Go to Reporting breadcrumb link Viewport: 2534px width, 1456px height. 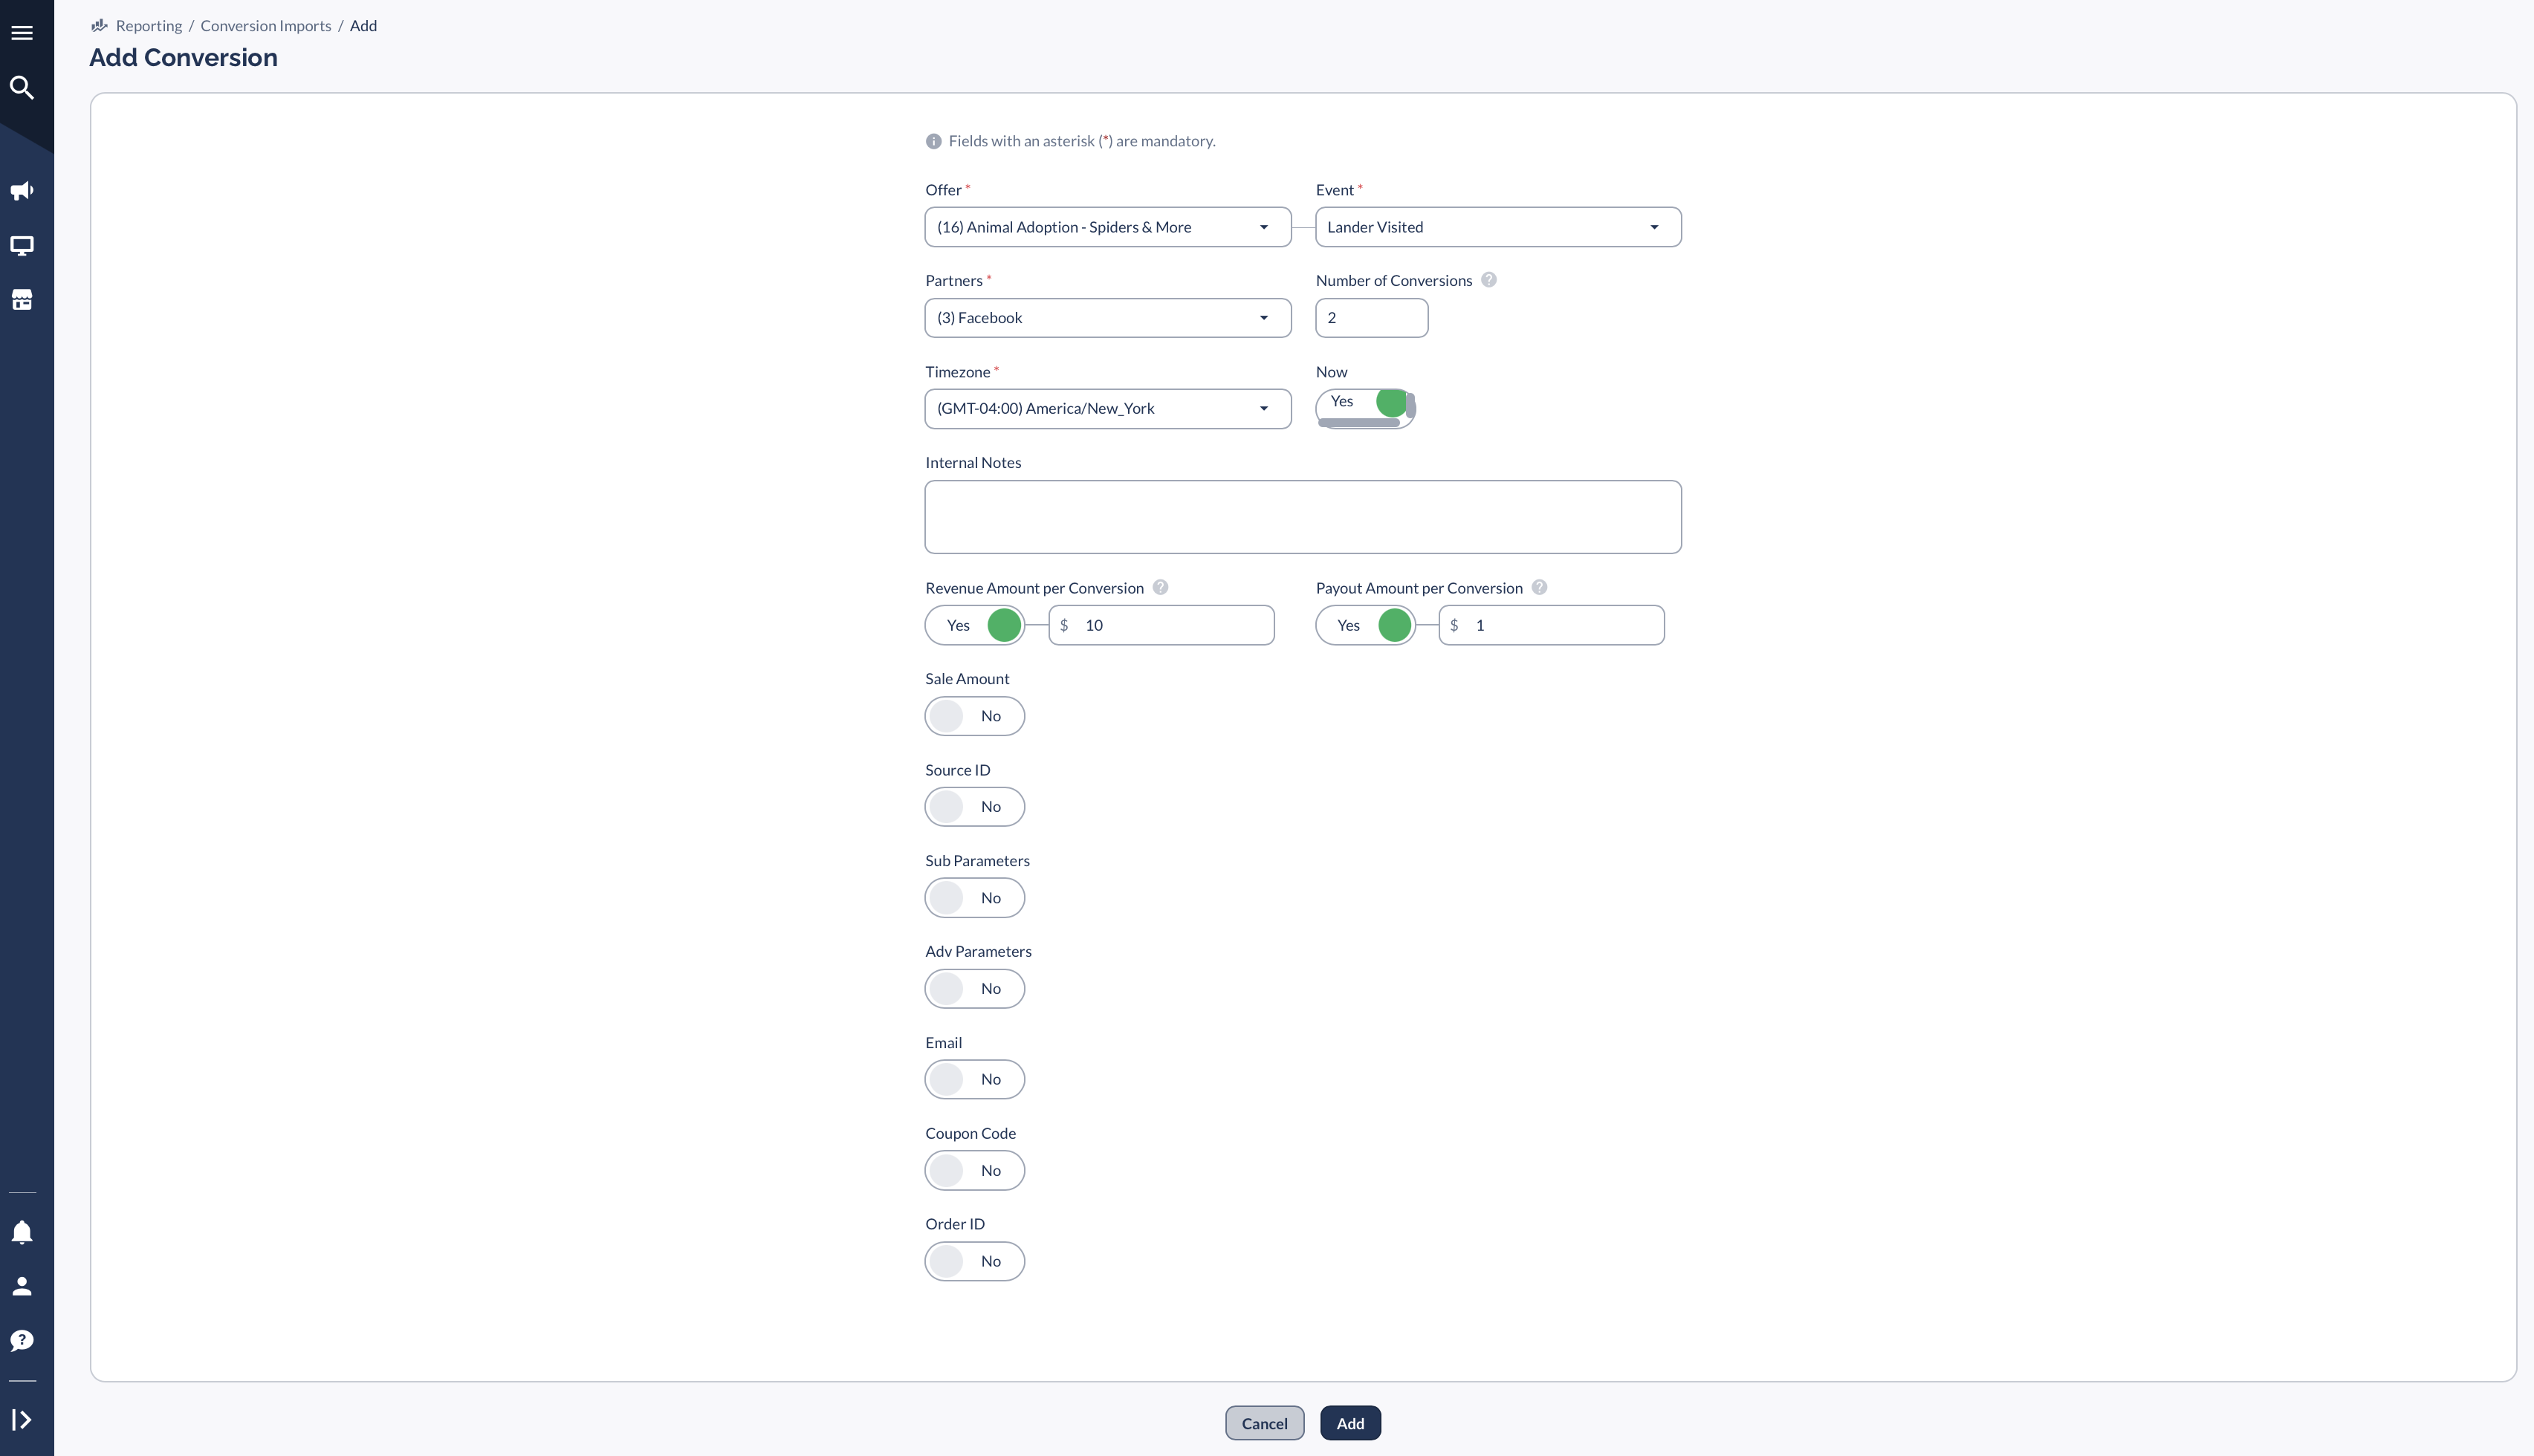[149, 26]
